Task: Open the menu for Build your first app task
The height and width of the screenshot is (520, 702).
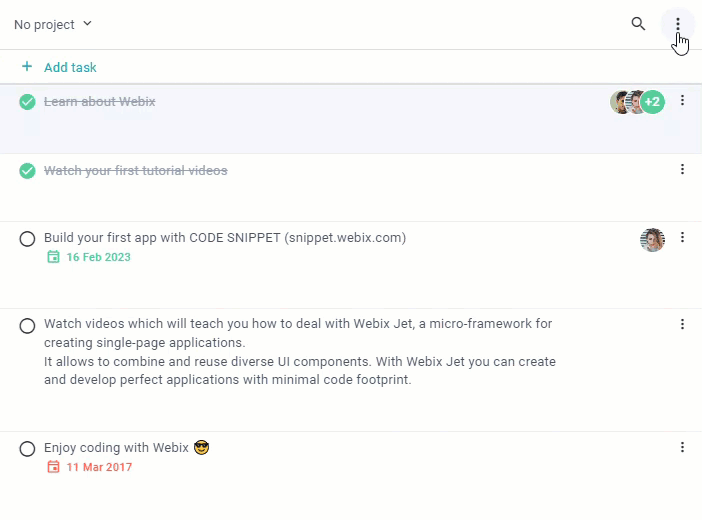Action: [682, 237]
